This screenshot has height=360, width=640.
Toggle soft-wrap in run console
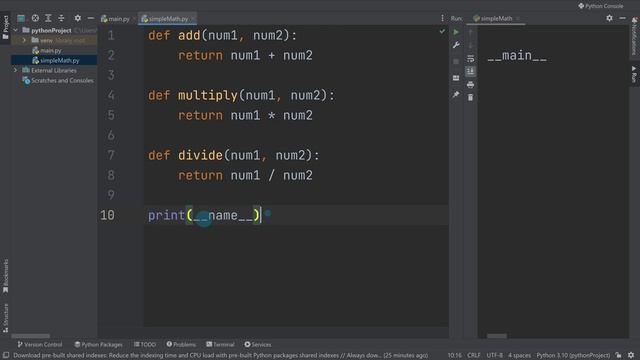tap(471, 58)
